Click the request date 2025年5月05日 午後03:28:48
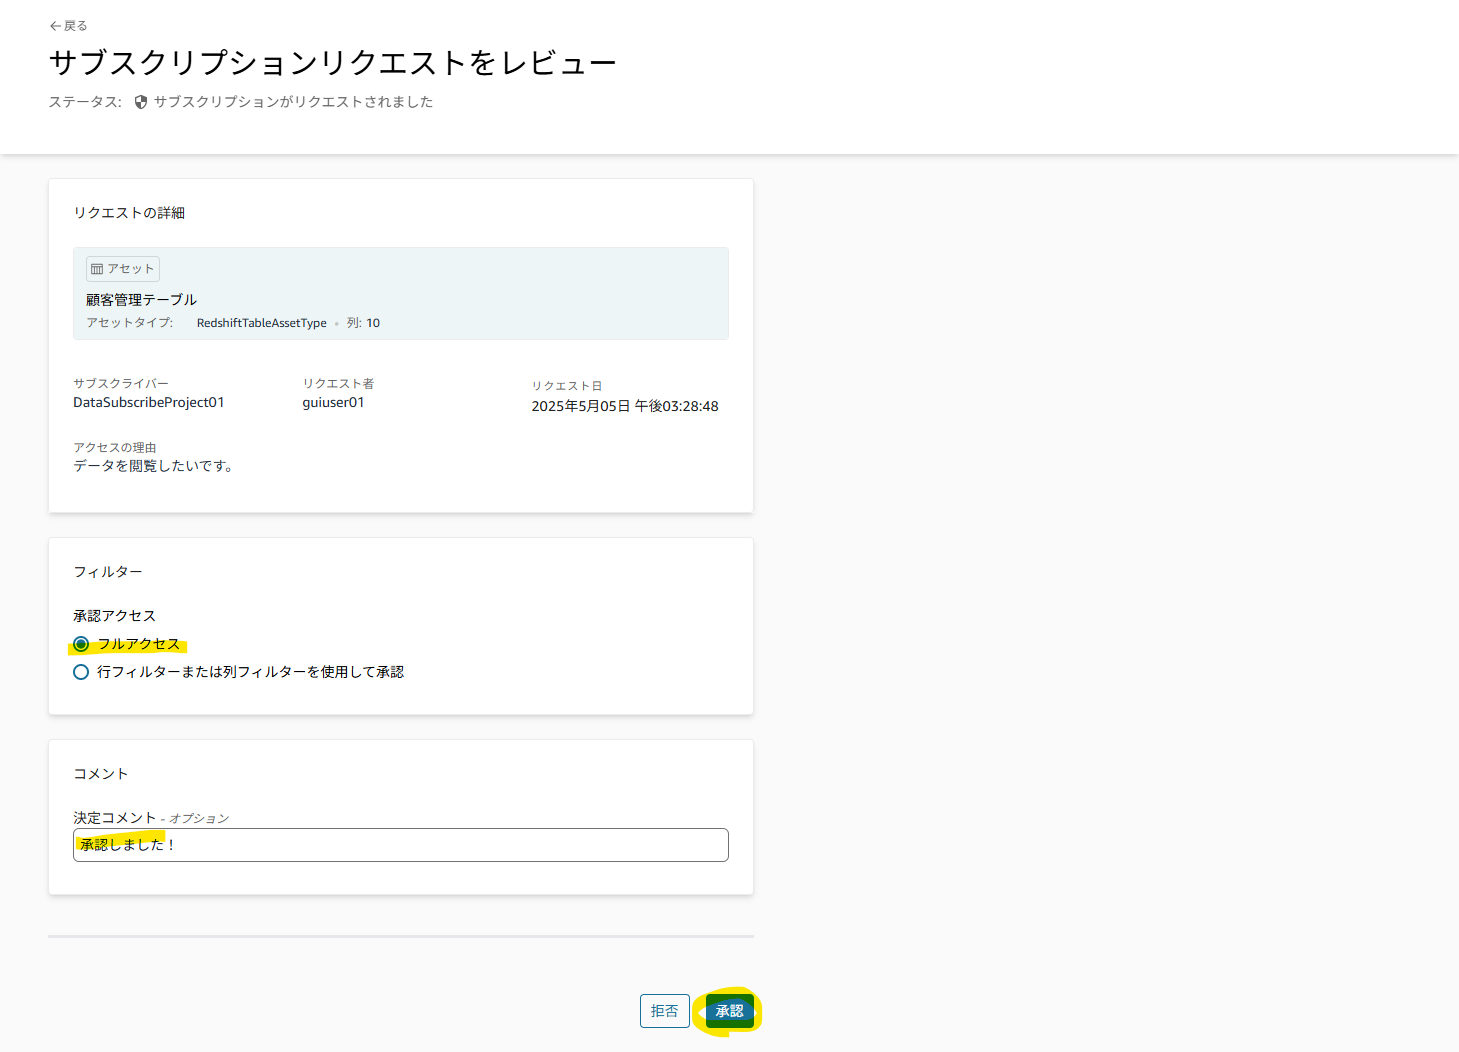This screenshot has width=1459, height=1052. tap(625, 407)
